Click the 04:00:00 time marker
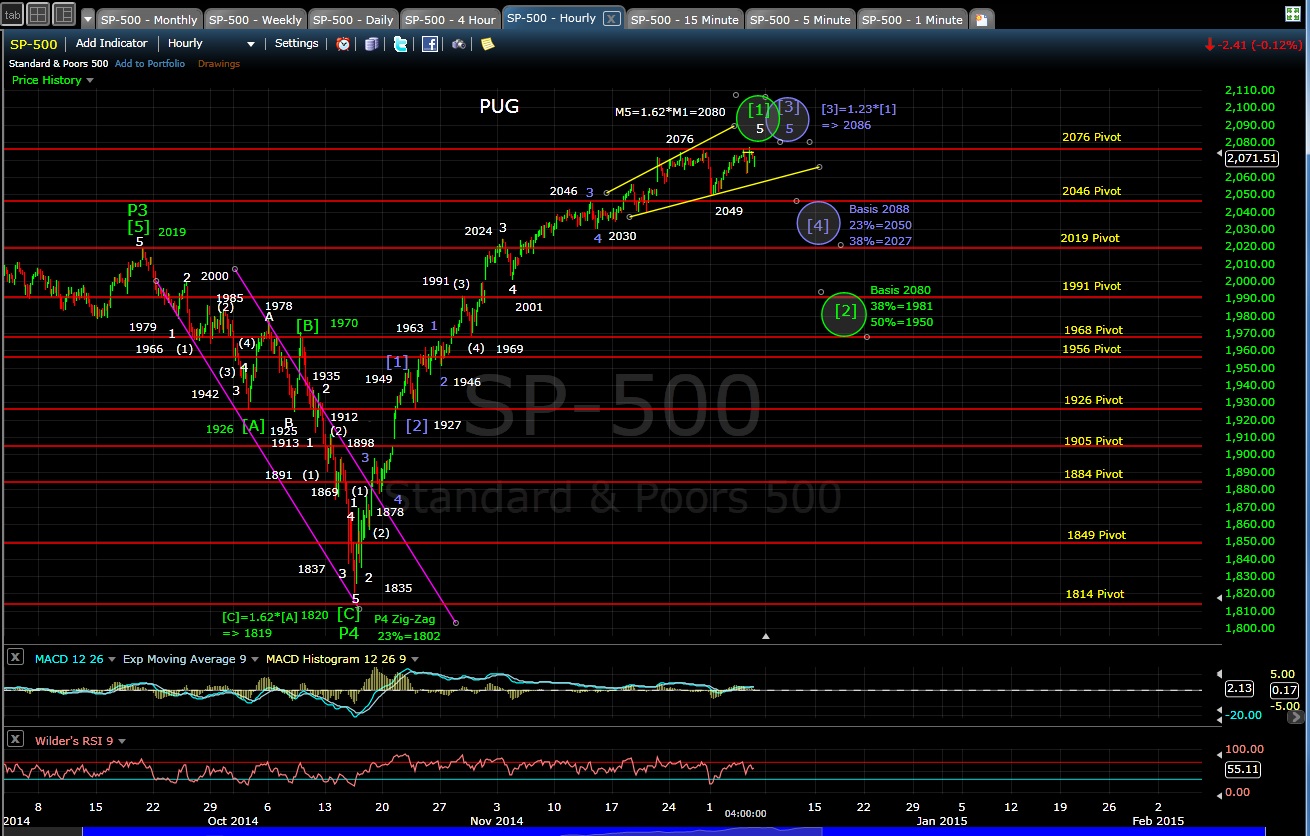Viewport: 1310px width, 836px height. (745, 813)
